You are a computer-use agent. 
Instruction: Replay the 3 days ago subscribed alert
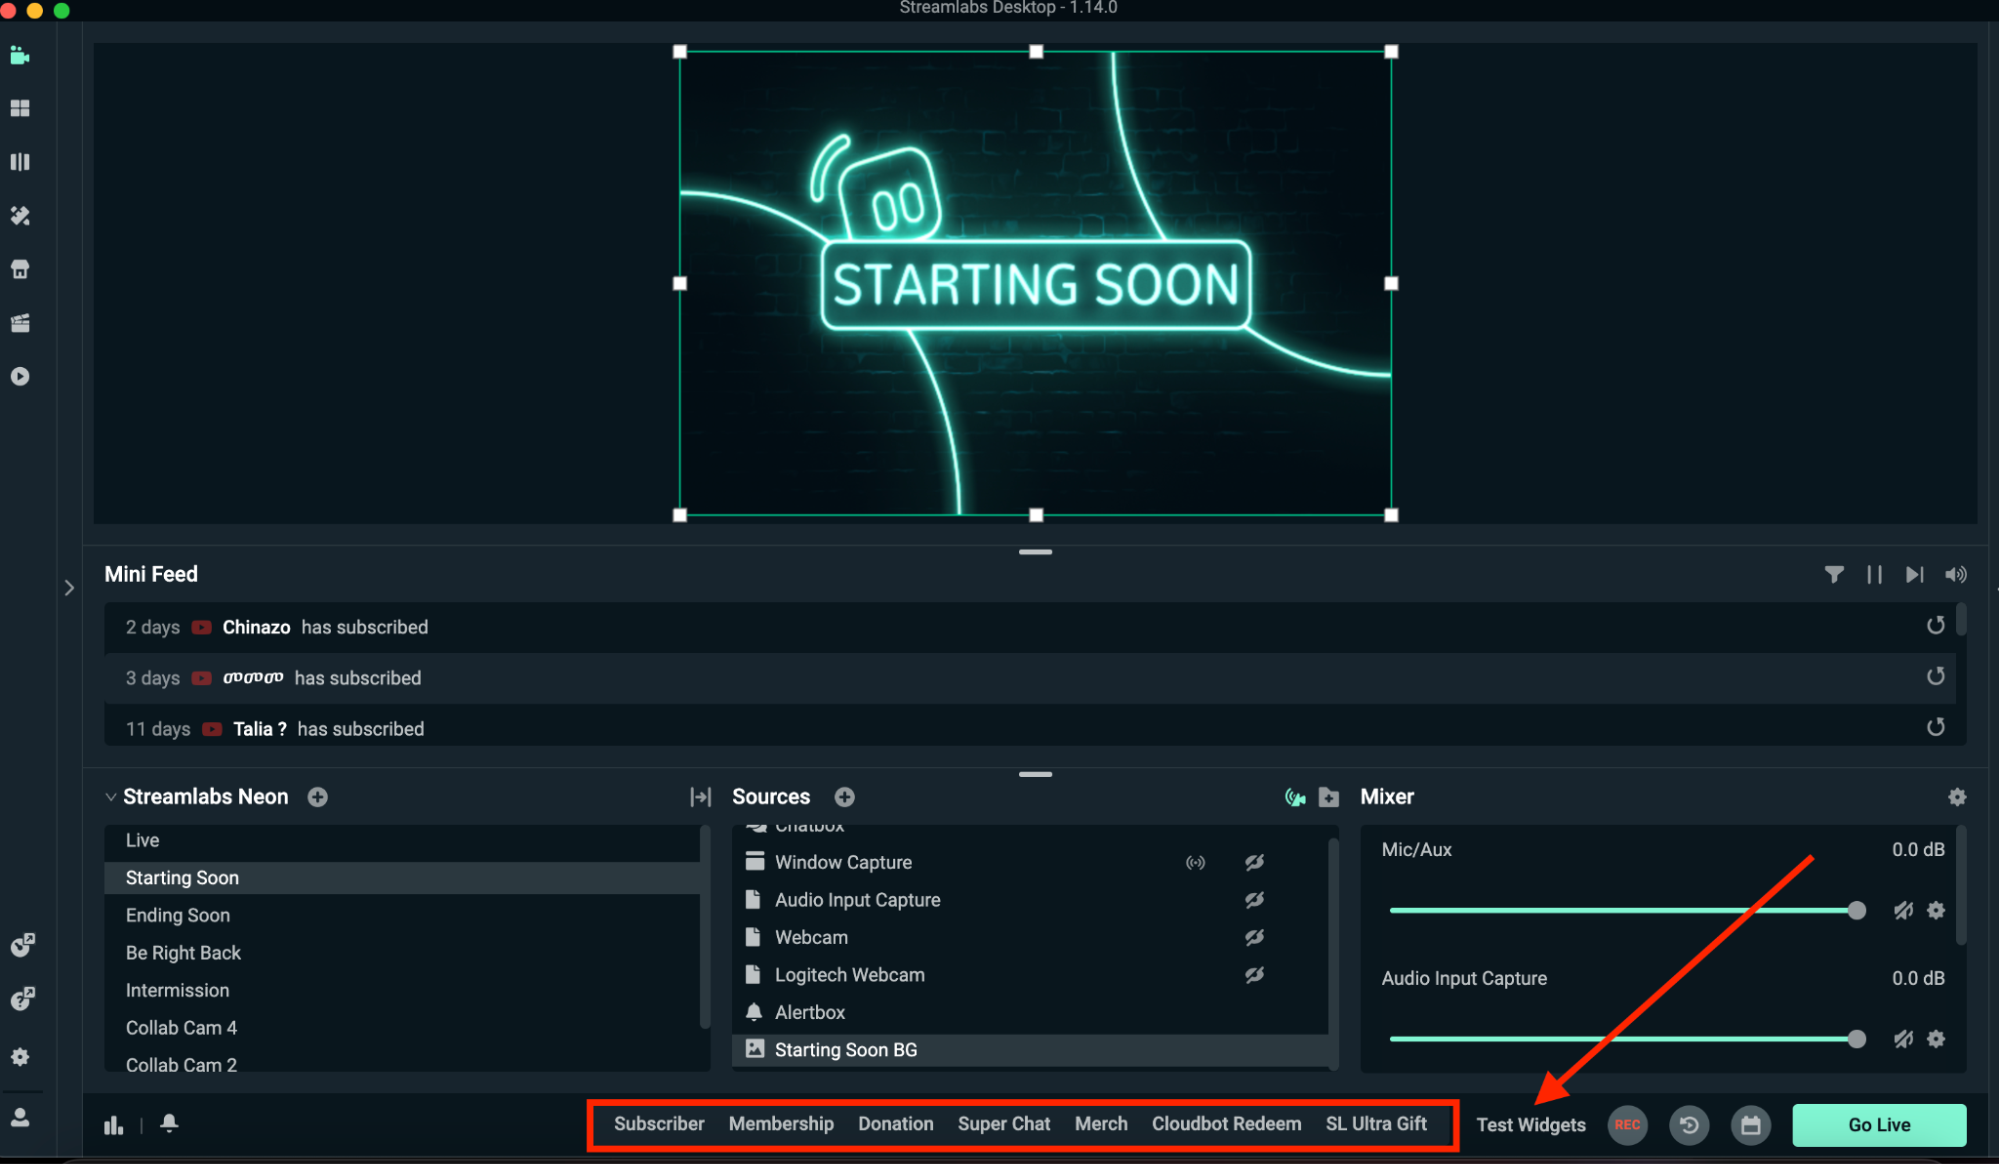point(1936,677)
